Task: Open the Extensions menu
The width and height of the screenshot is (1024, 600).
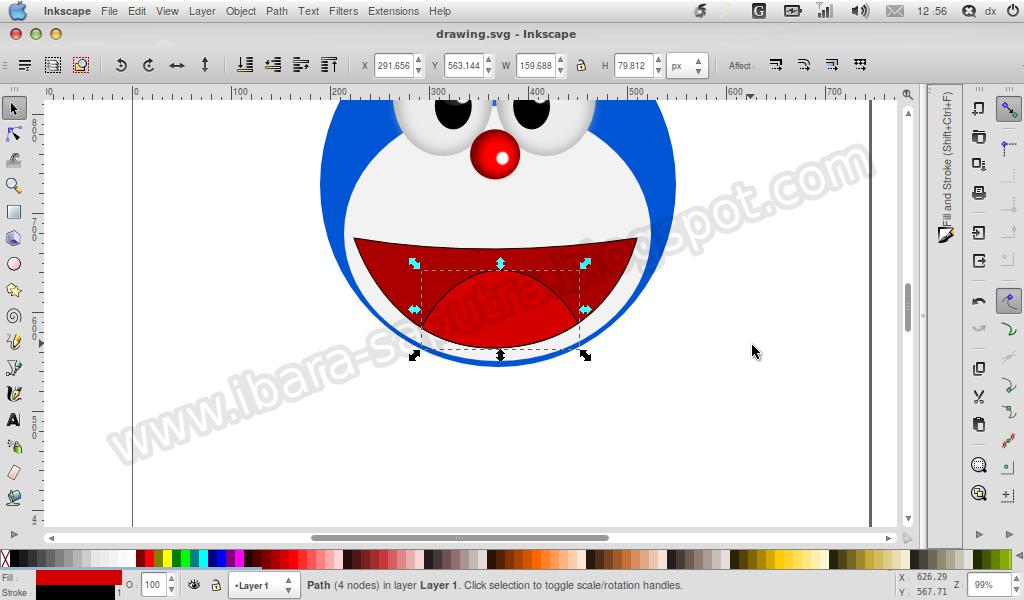Action: (x=393, y=11)
